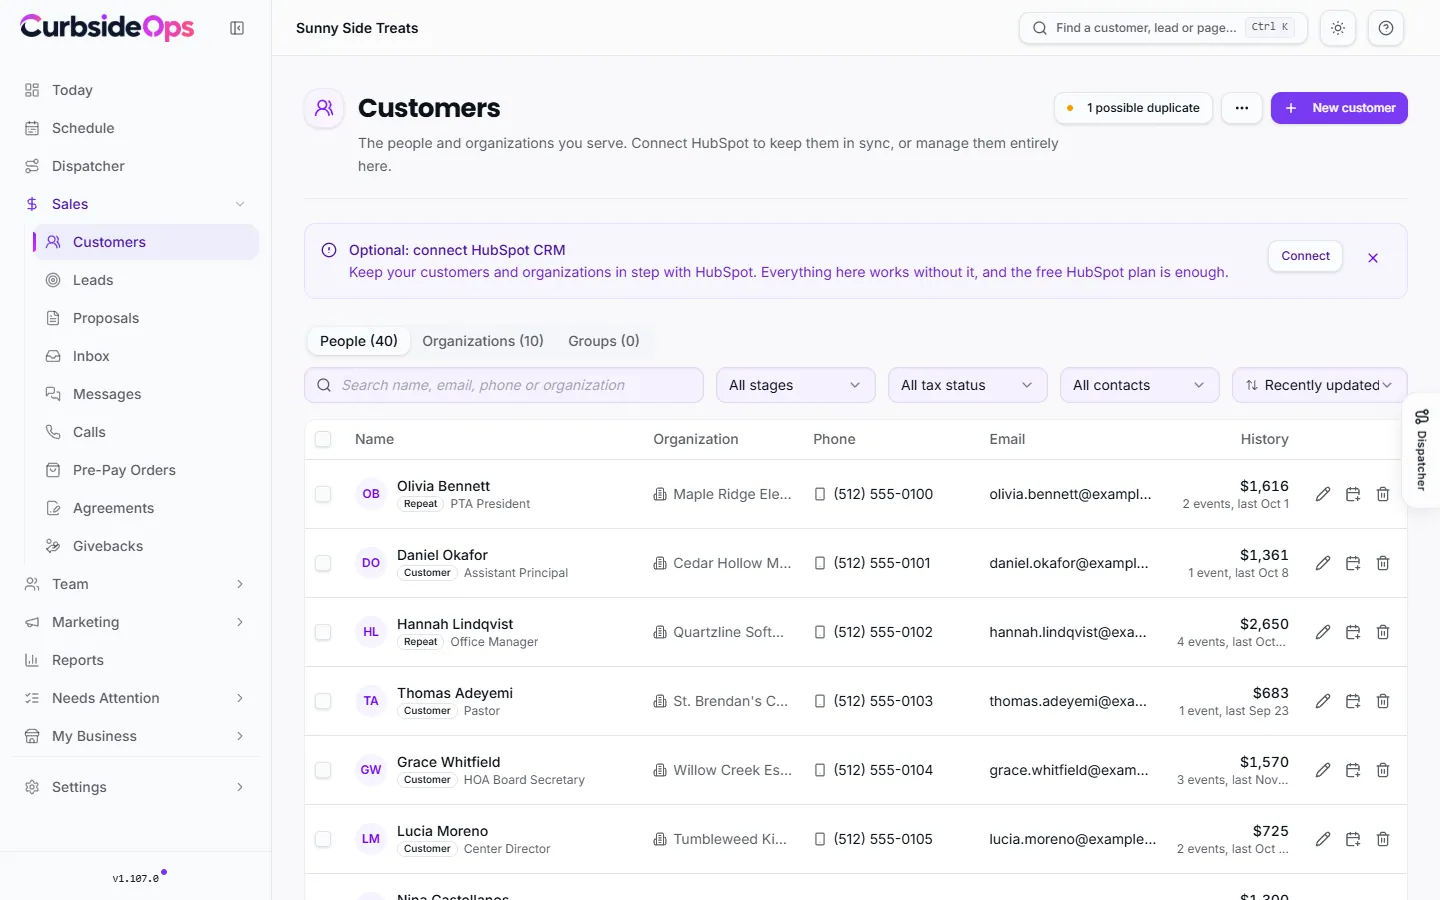This screenshot has width=1440, height=900.
Task: Toggle the light/dark theme icon
Action: 1338,28
